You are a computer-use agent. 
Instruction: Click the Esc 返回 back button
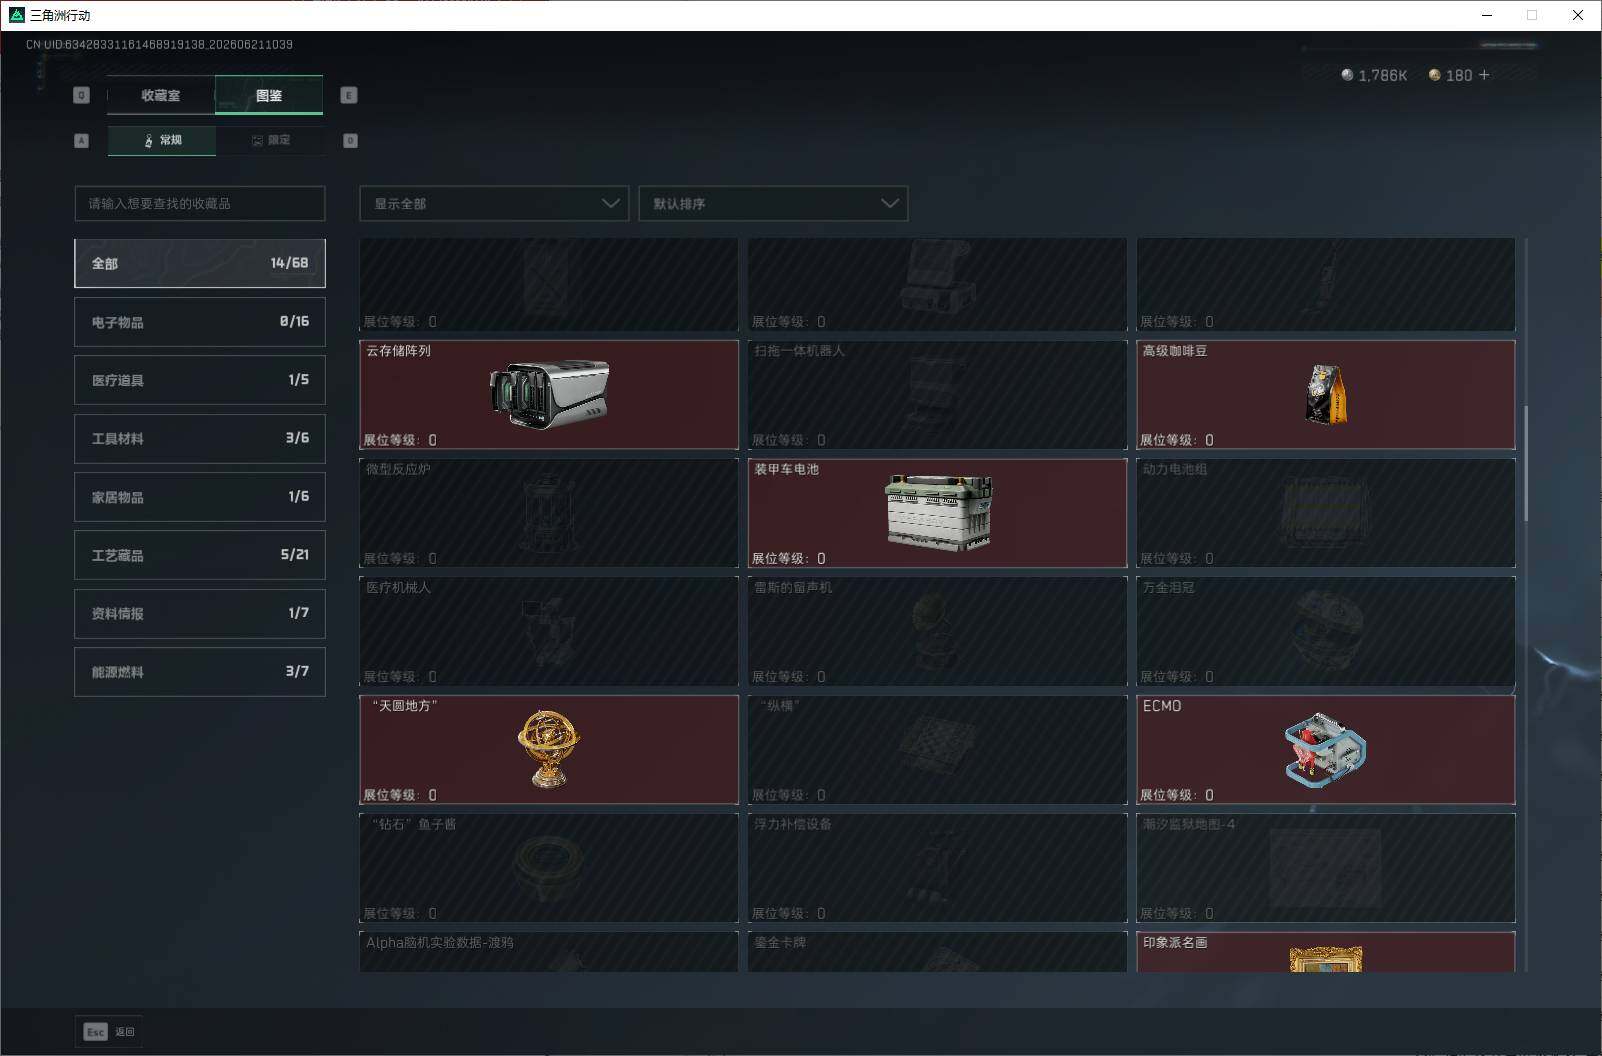[x=109, y=1032]
